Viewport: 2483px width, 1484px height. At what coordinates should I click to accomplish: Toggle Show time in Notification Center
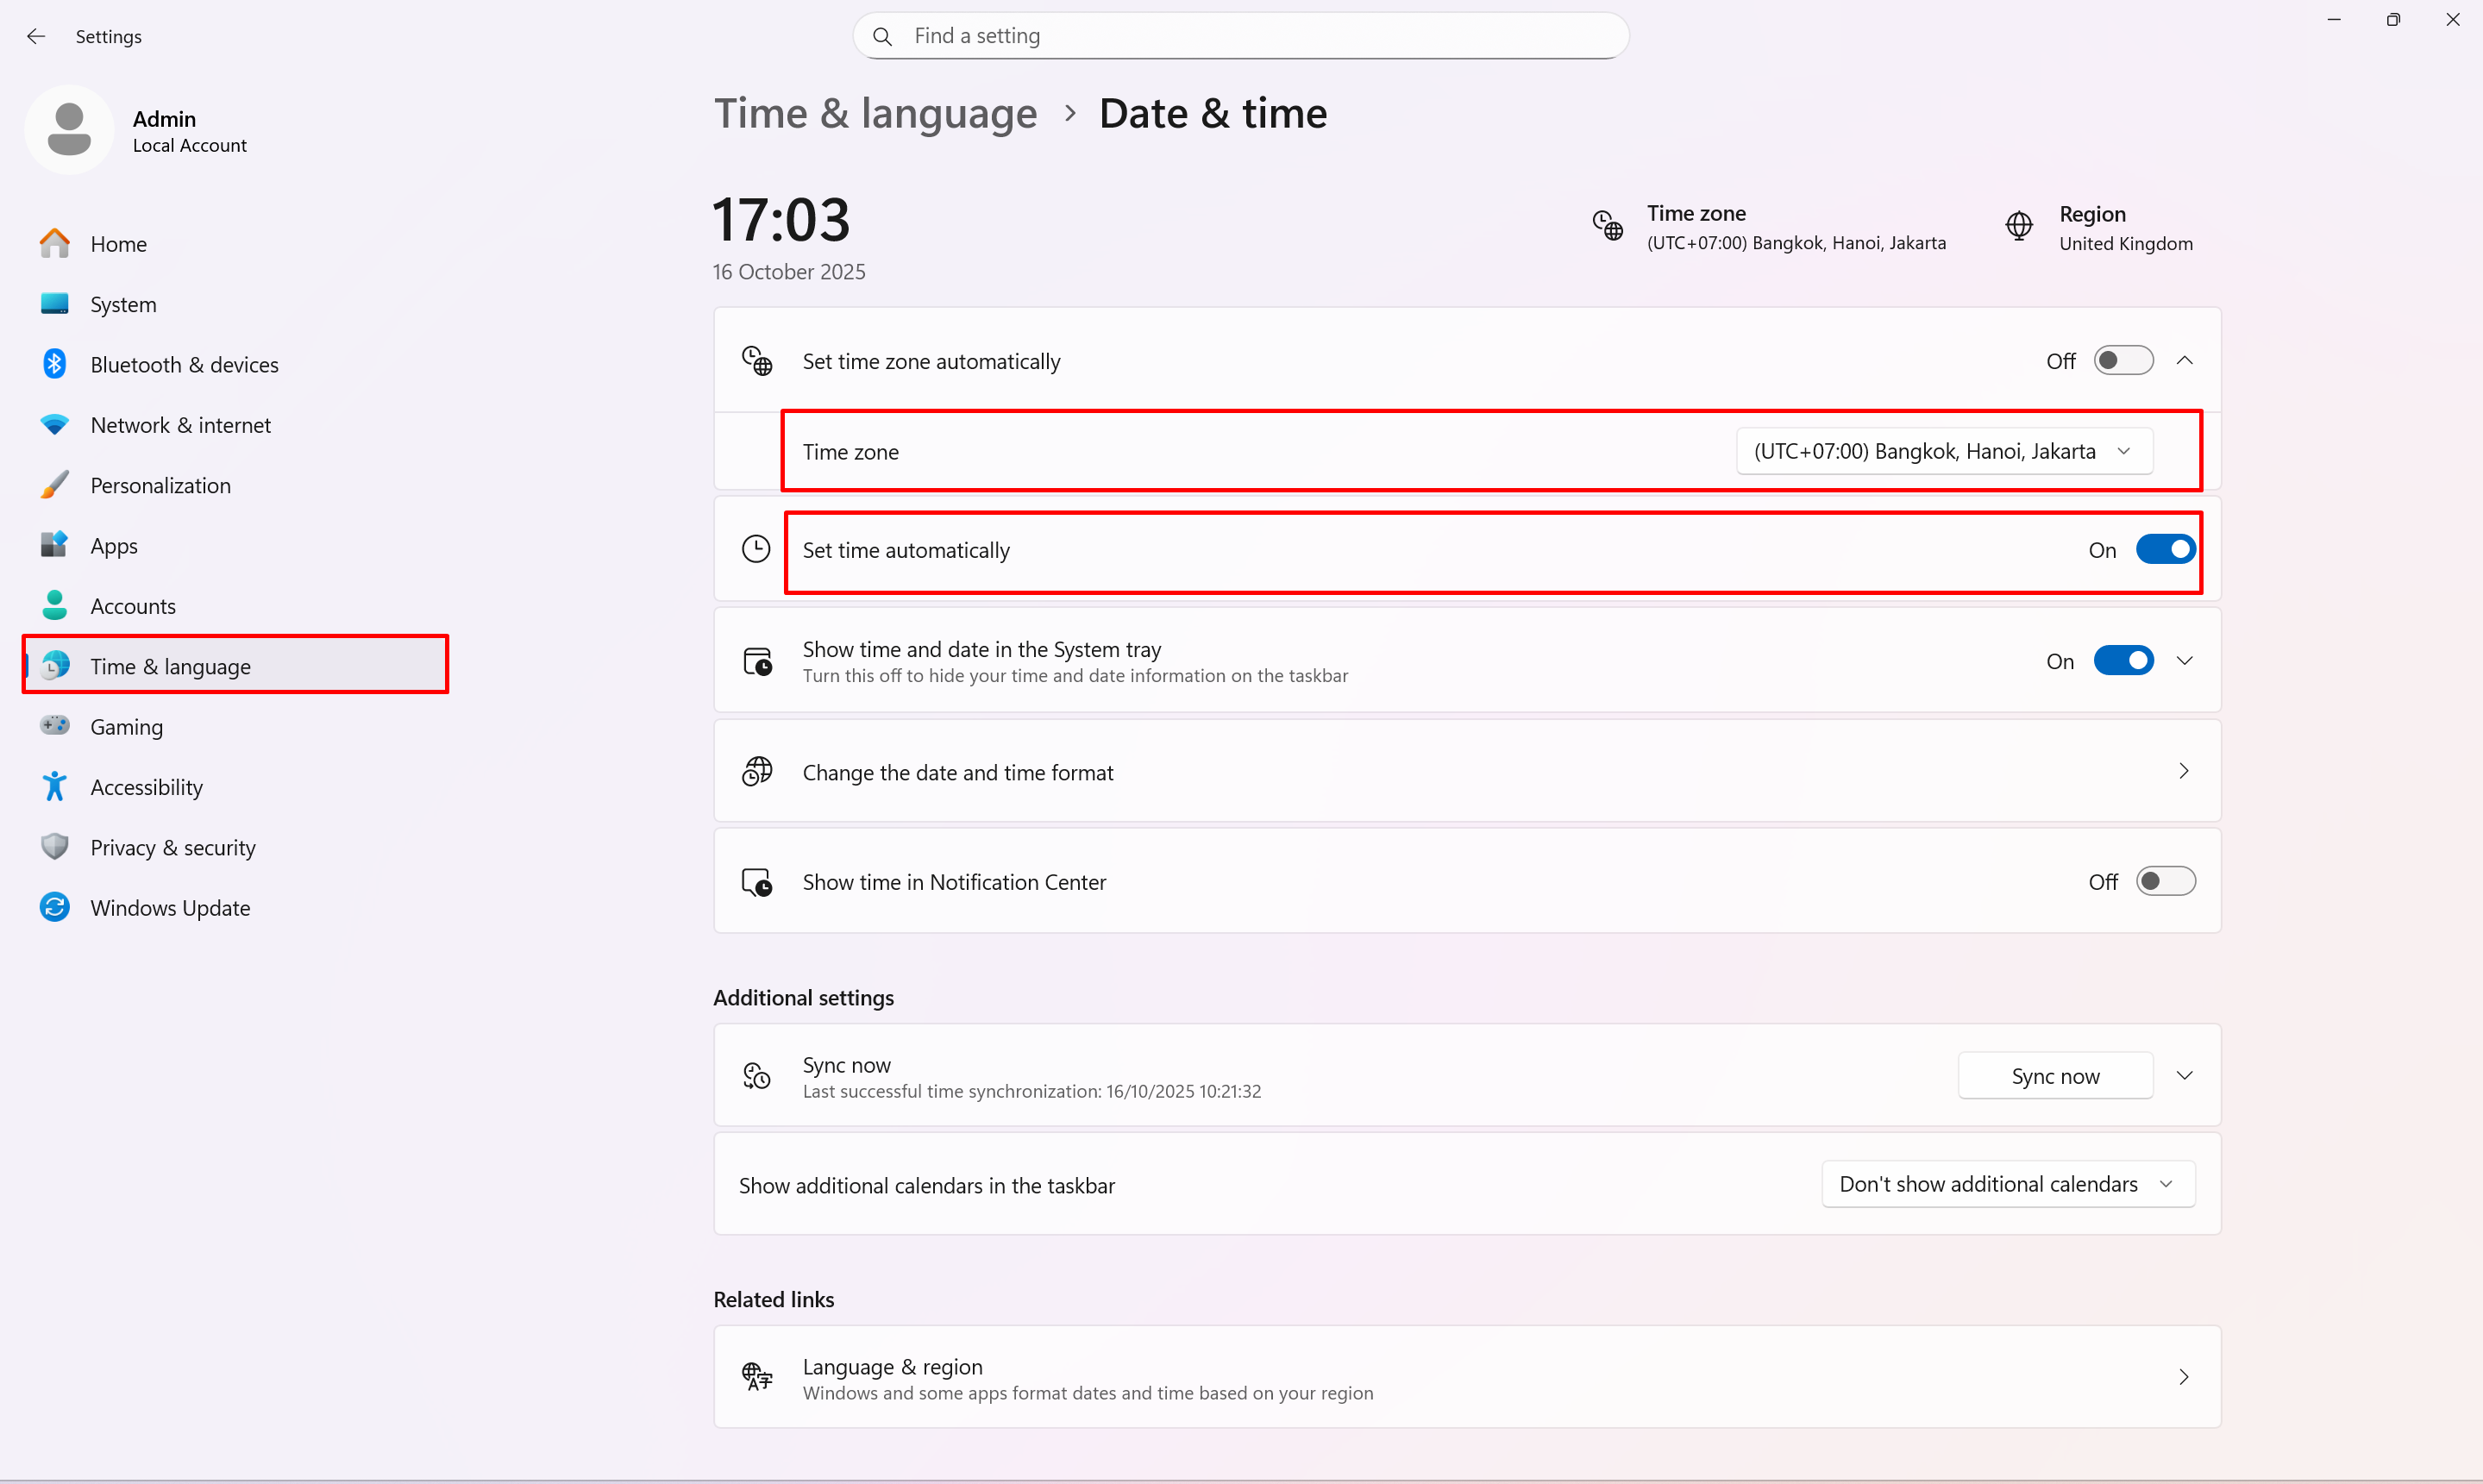coord(2164,881)
